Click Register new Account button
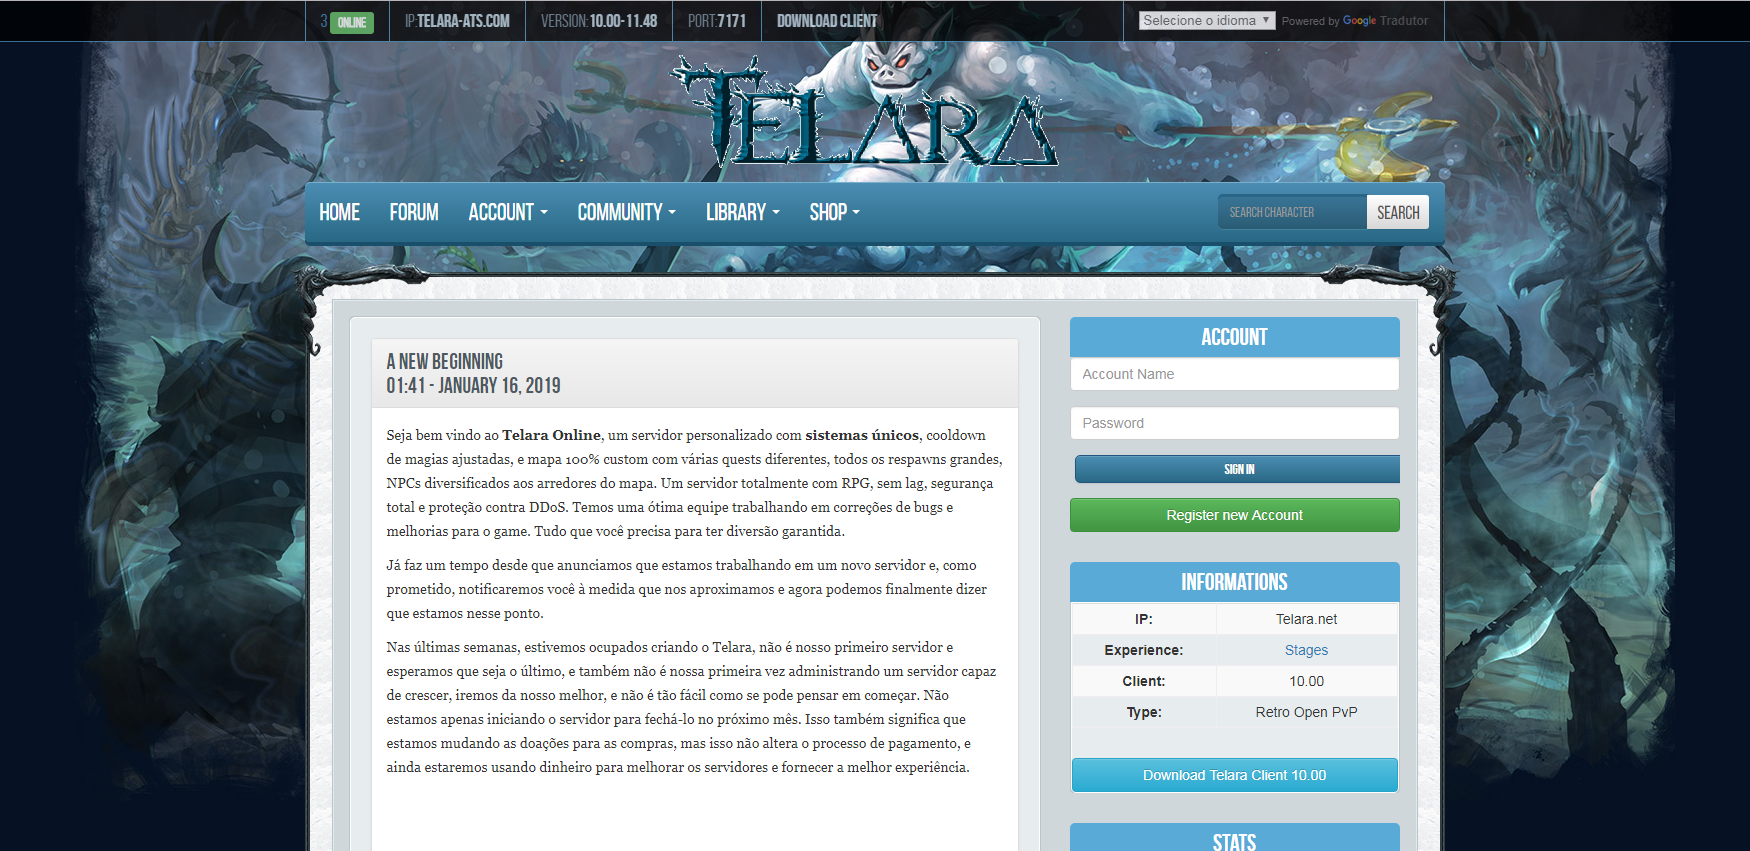The image size is (1750, 851). point(1235,515)
